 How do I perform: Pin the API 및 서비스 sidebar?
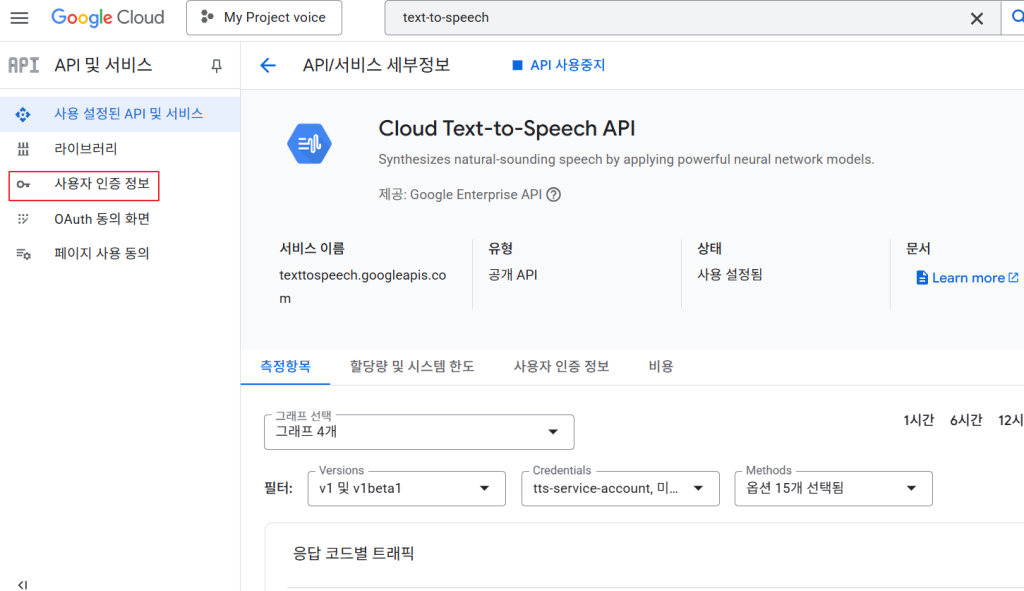[x=216, y=66]
